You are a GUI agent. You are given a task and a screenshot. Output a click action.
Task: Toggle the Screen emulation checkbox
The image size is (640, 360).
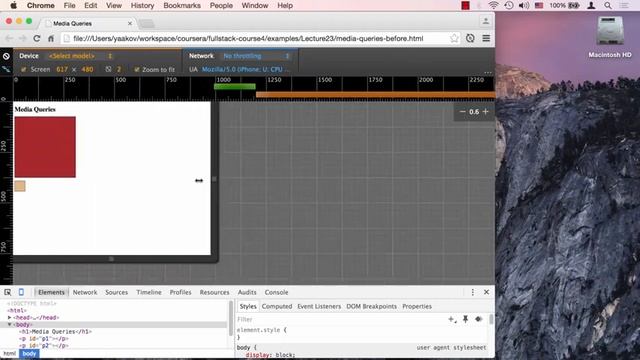point(24,69)
